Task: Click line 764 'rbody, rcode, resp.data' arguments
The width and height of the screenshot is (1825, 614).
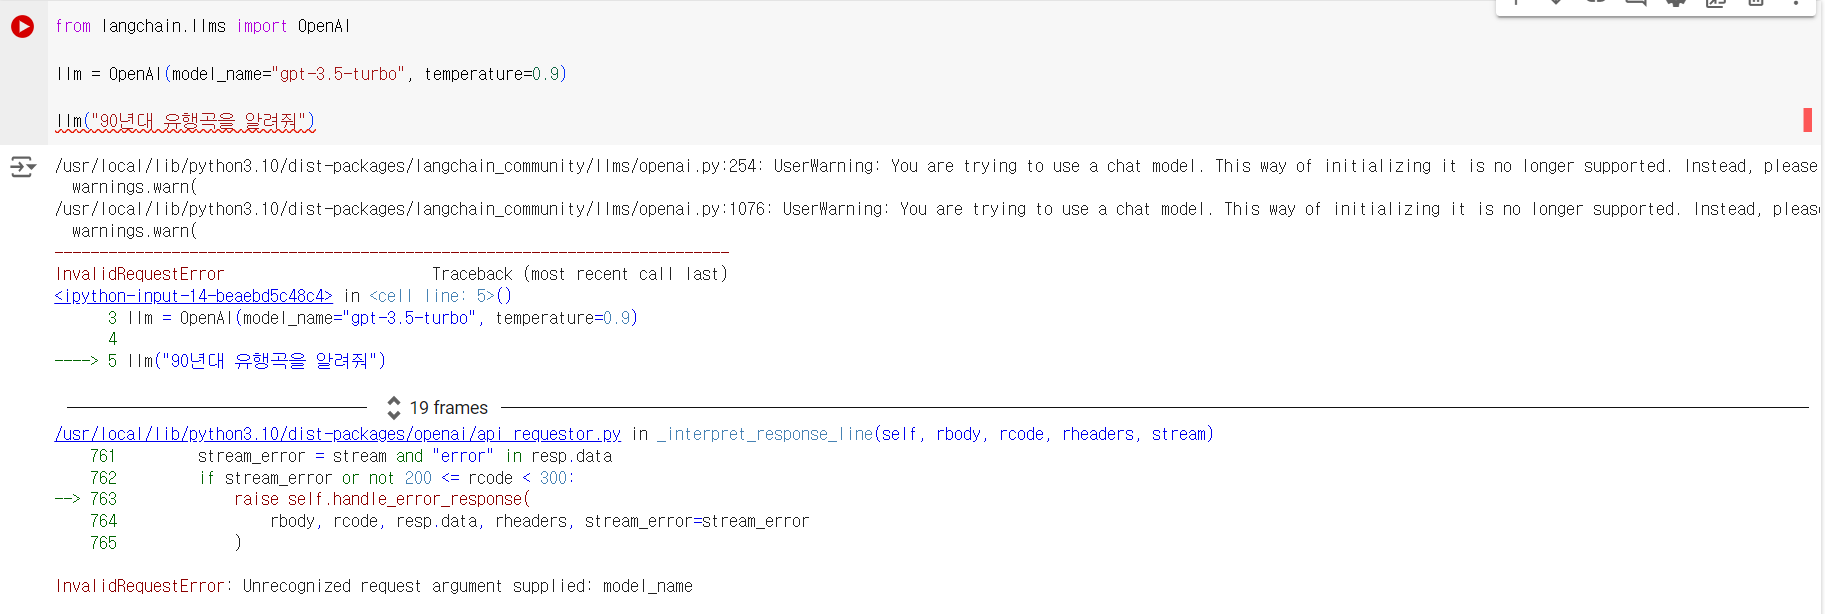Action: tap(450, 521)
